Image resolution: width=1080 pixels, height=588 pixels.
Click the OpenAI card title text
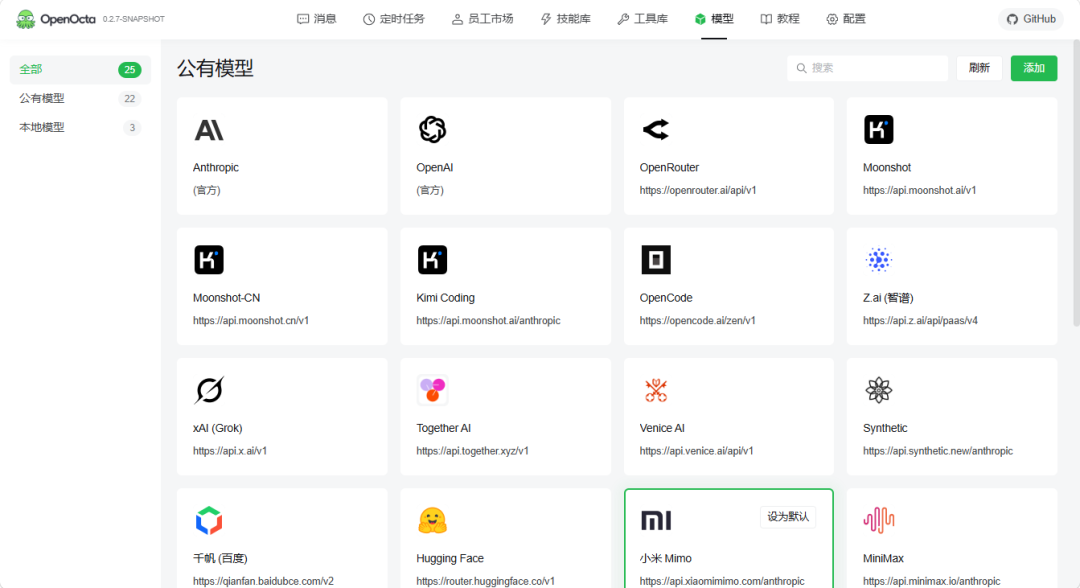click(x=435, y=167)
